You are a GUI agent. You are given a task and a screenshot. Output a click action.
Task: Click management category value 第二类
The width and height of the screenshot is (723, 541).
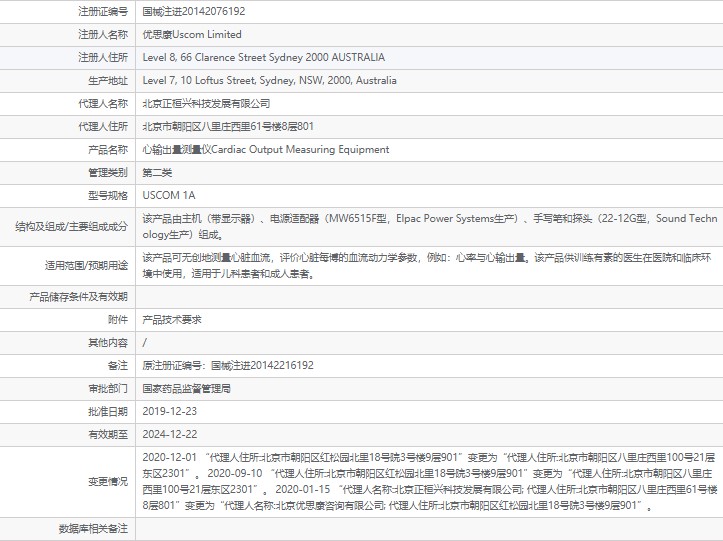pos(157,172)
